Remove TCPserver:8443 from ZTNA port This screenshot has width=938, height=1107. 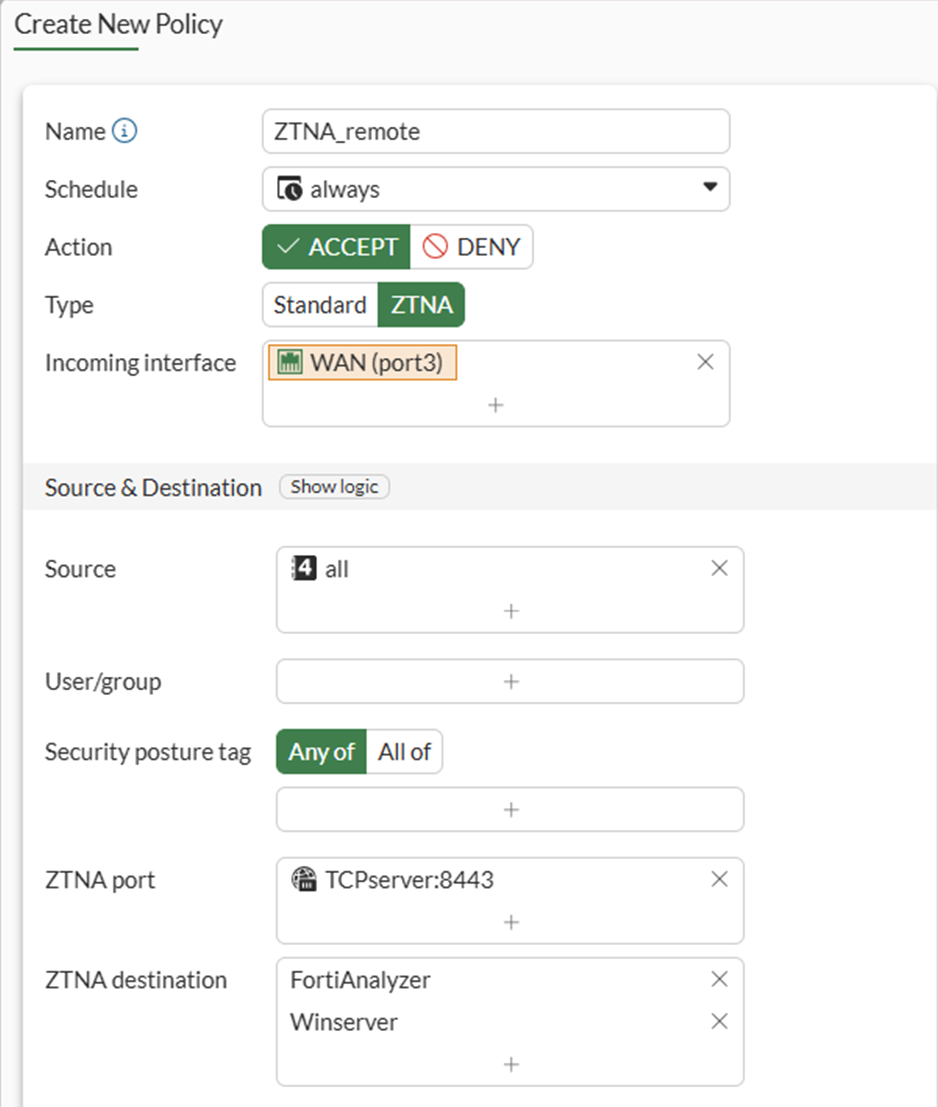click(719, 879)
